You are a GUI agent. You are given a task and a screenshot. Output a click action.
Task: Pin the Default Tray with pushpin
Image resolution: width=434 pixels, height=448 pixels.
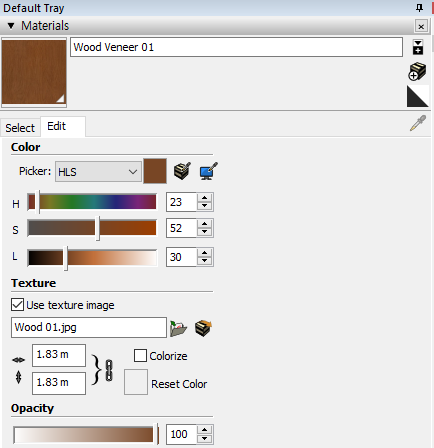[419, 7]
